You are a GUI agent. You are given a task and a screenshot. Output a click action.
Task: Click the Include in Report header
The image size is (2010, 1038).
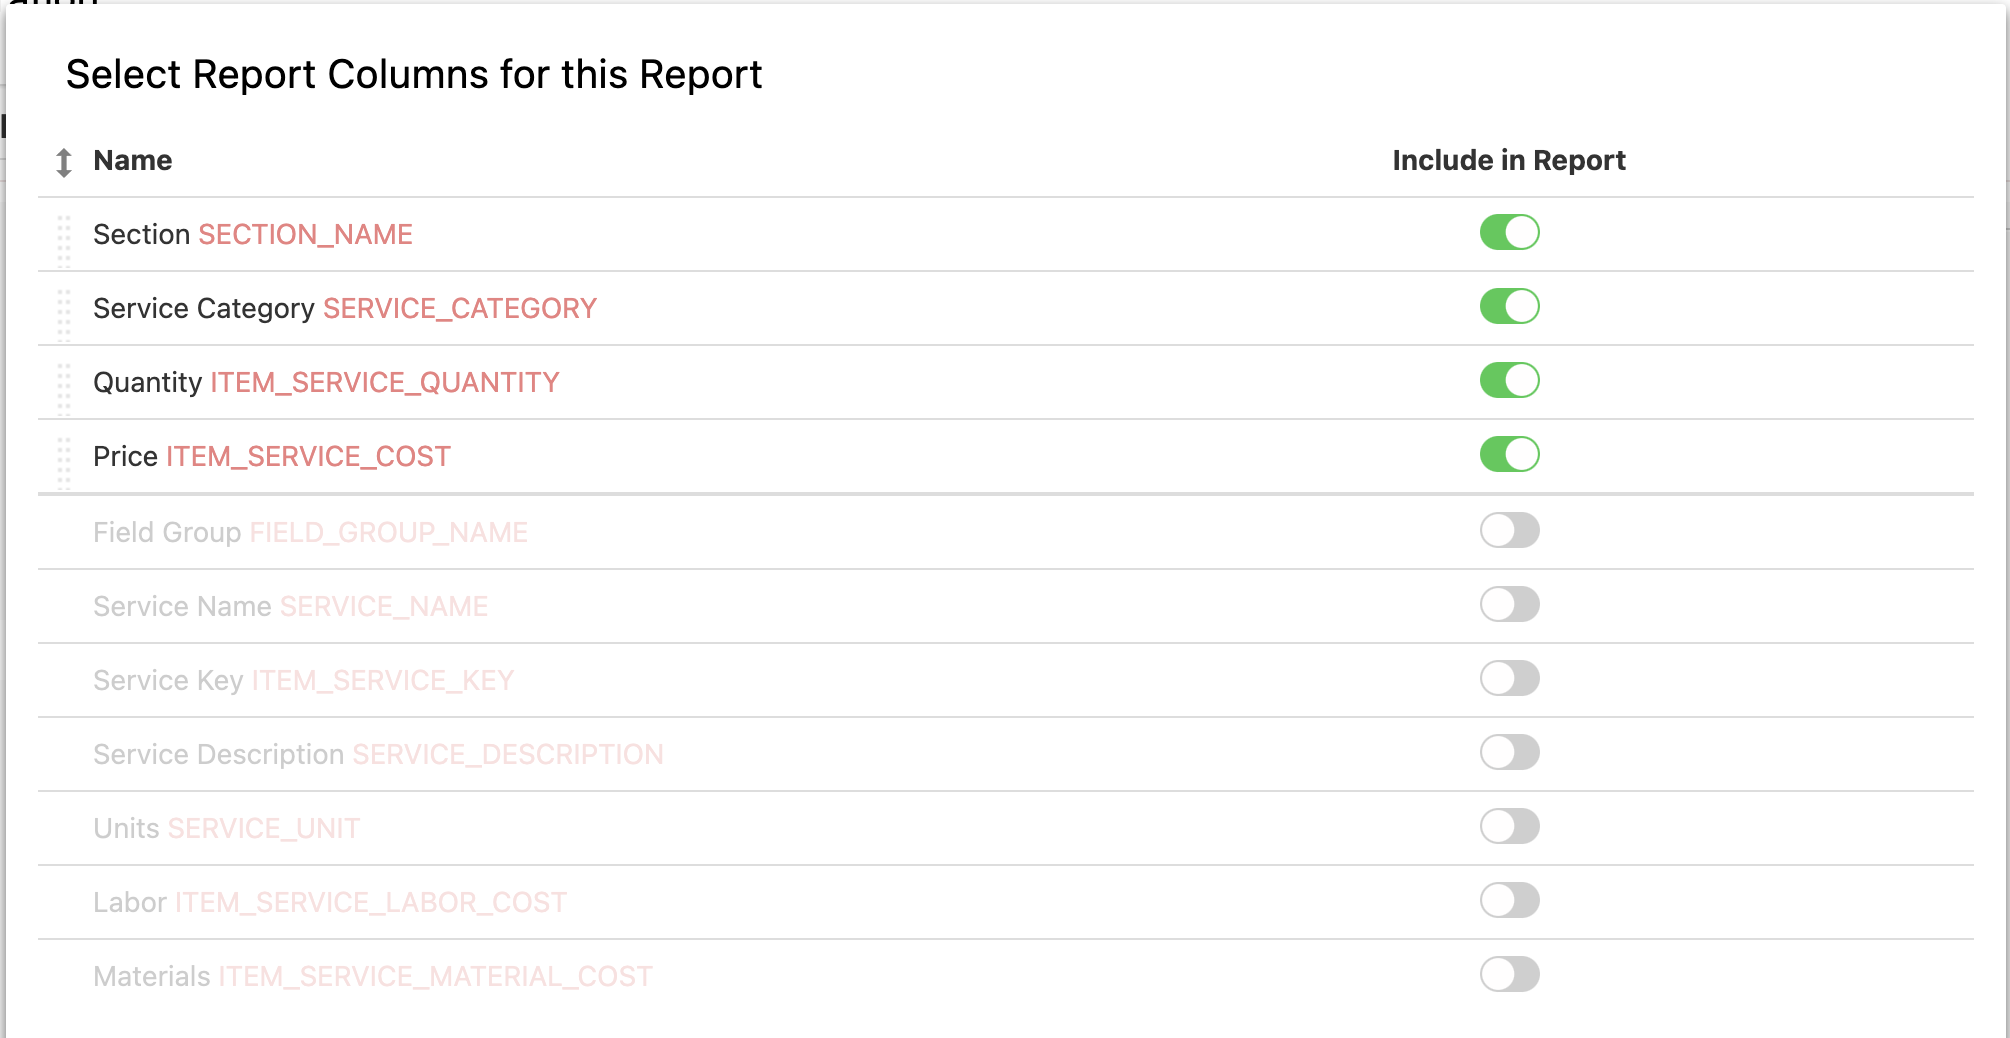tap(1509, 160)
